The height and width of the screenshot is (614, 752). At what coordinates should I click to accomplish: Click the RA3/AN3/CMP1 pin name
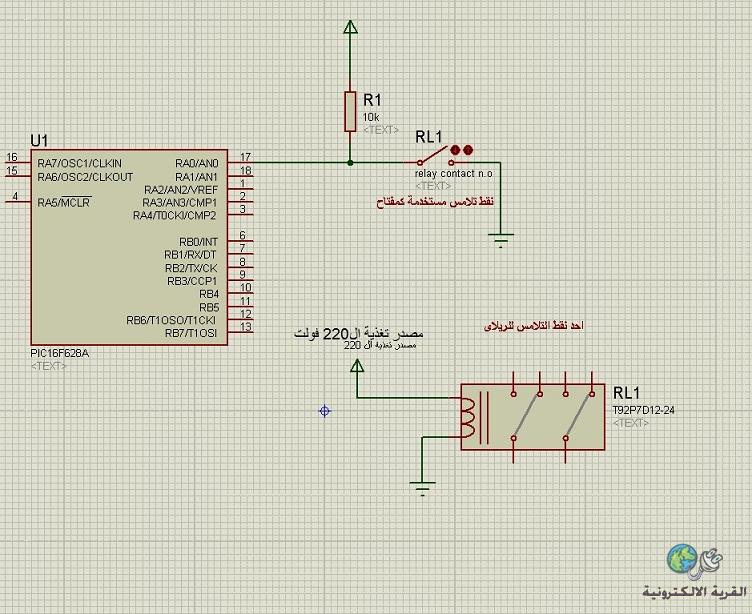click(180, 202)
